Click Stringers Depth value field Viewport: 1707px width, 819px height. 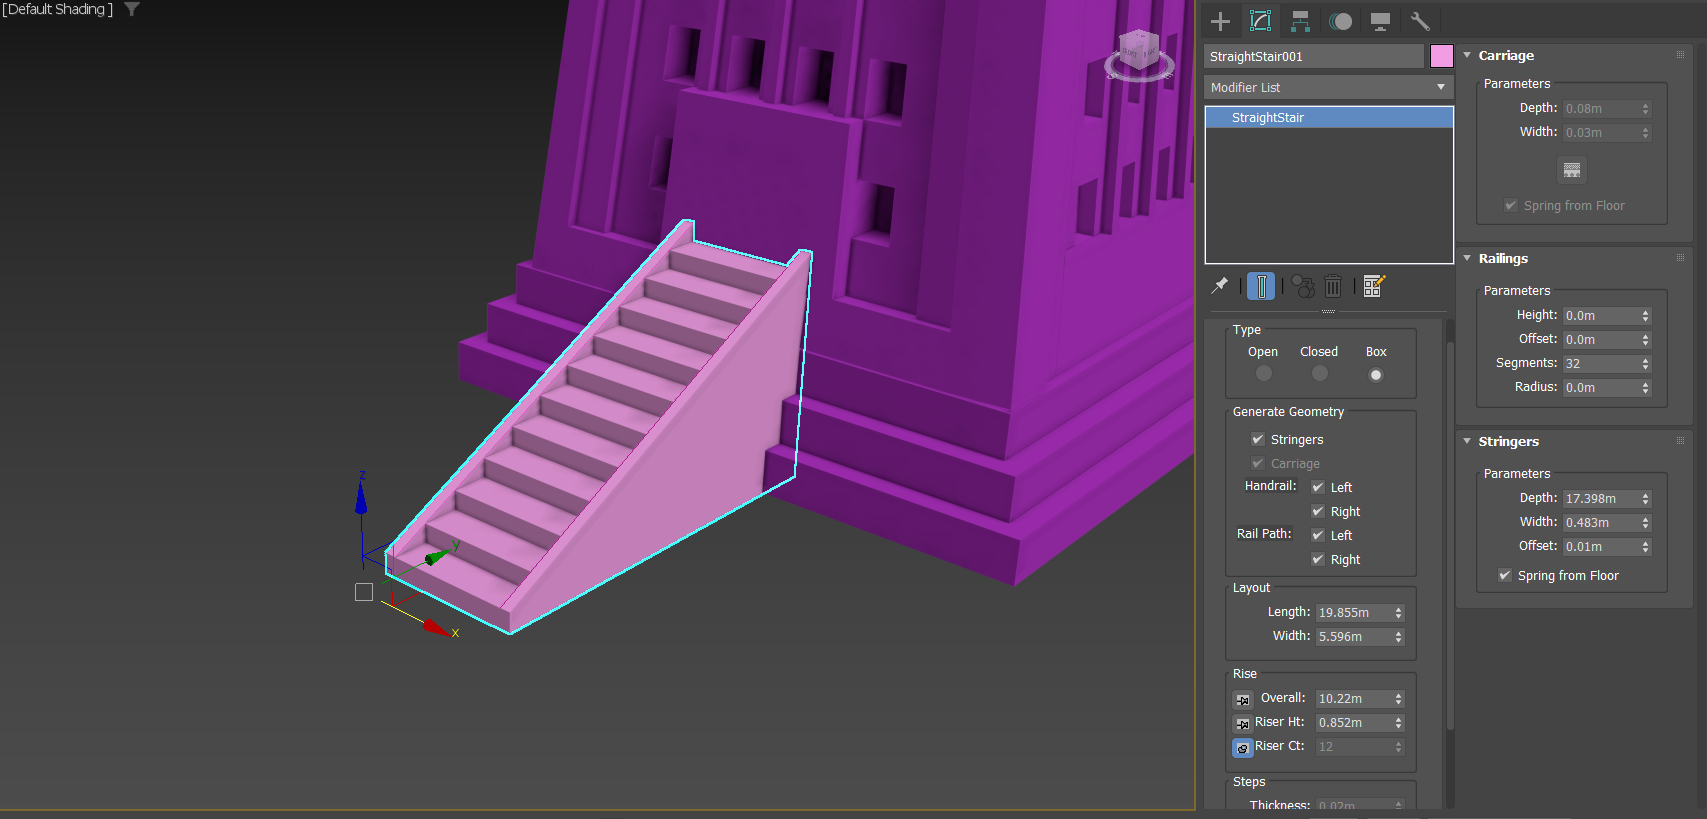click(1601, 499)
